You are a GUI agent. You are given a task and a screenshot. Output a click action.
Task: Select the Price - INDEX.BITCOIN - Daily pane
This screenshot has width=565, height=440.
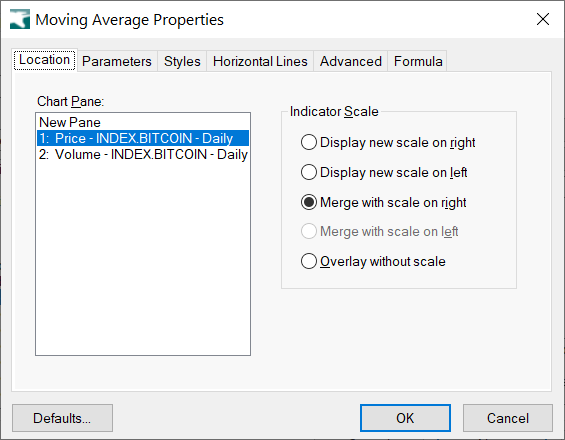(x=143, y=138)
